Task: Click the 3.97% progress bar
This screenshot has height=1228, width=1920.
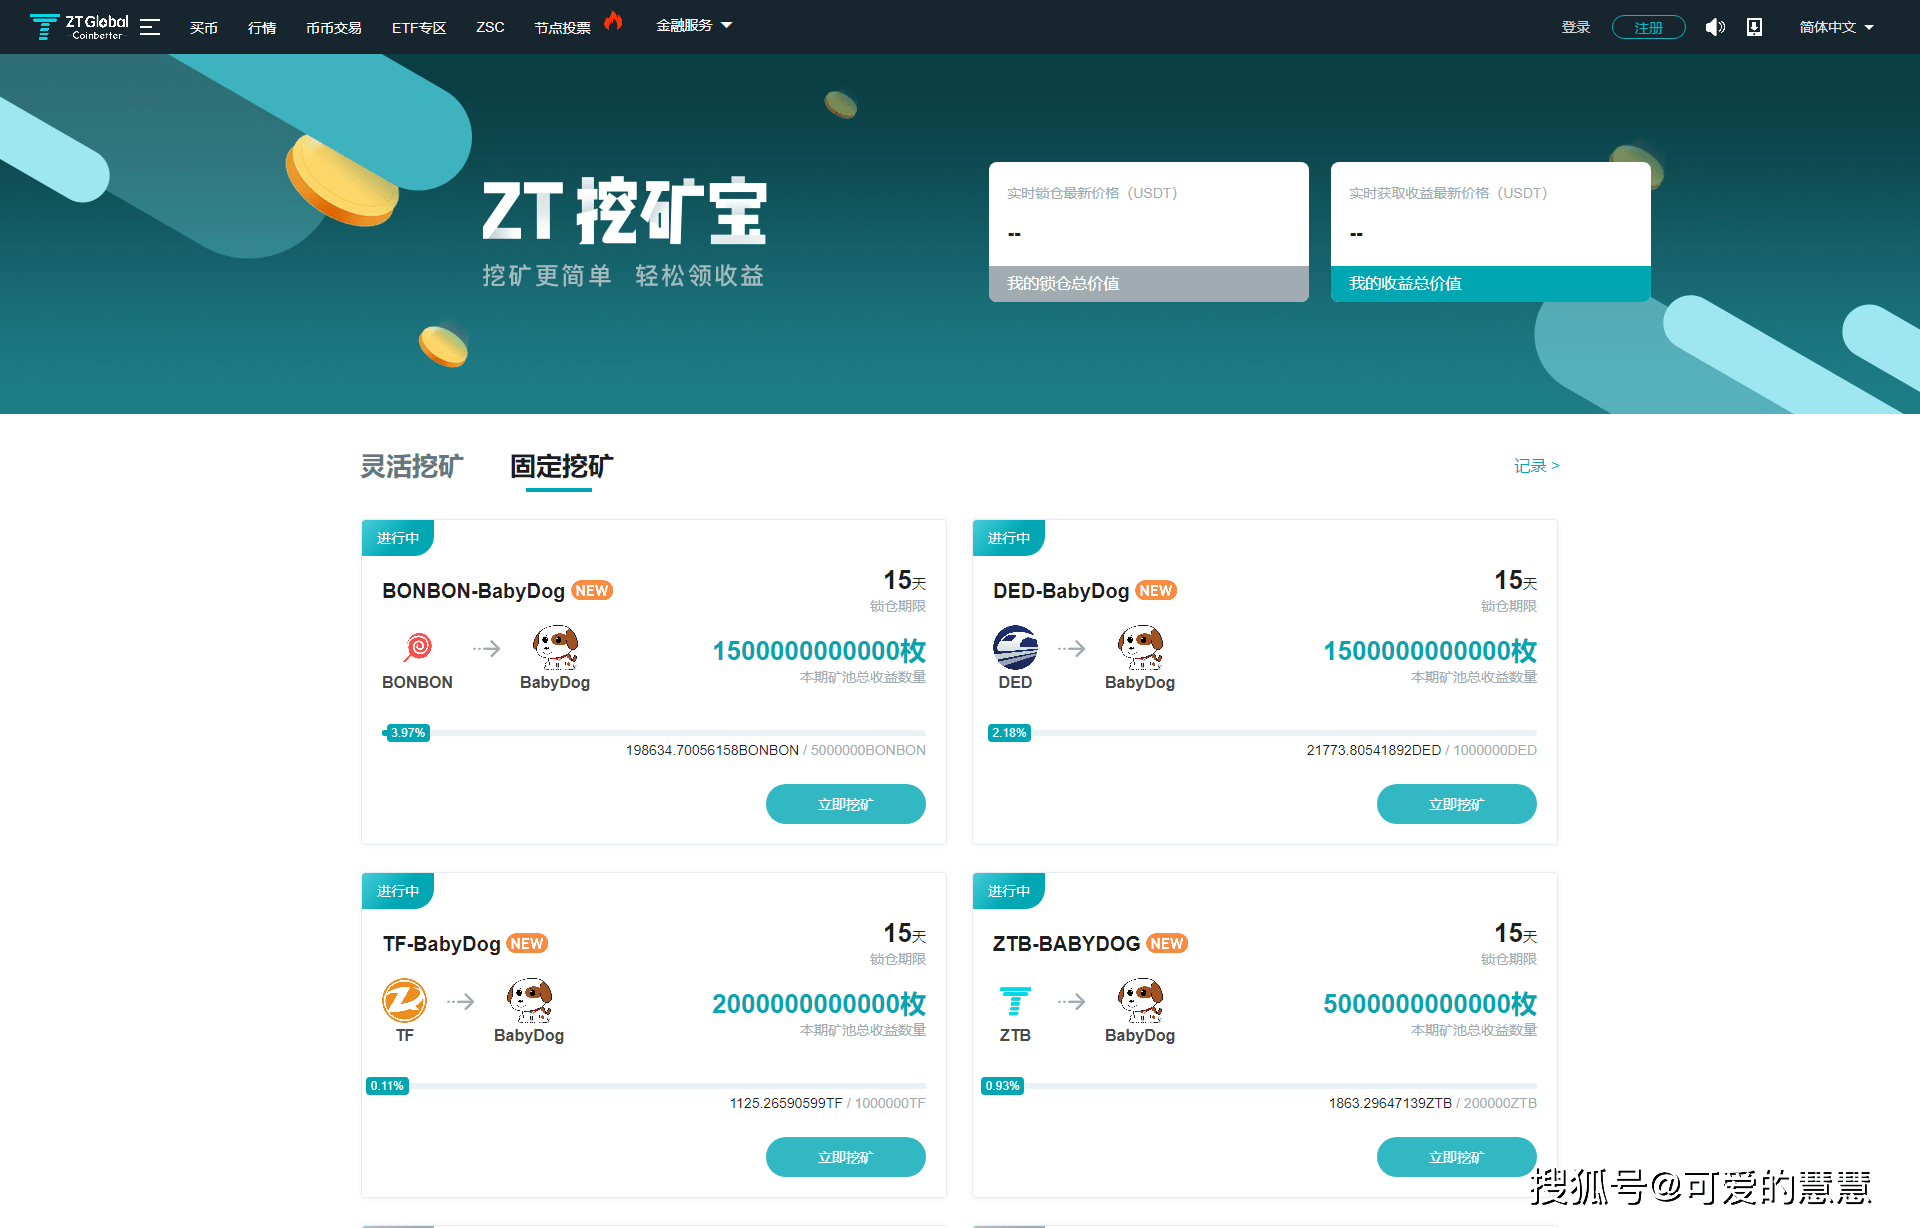Action: pyautogui.click(x=404, y=732)
